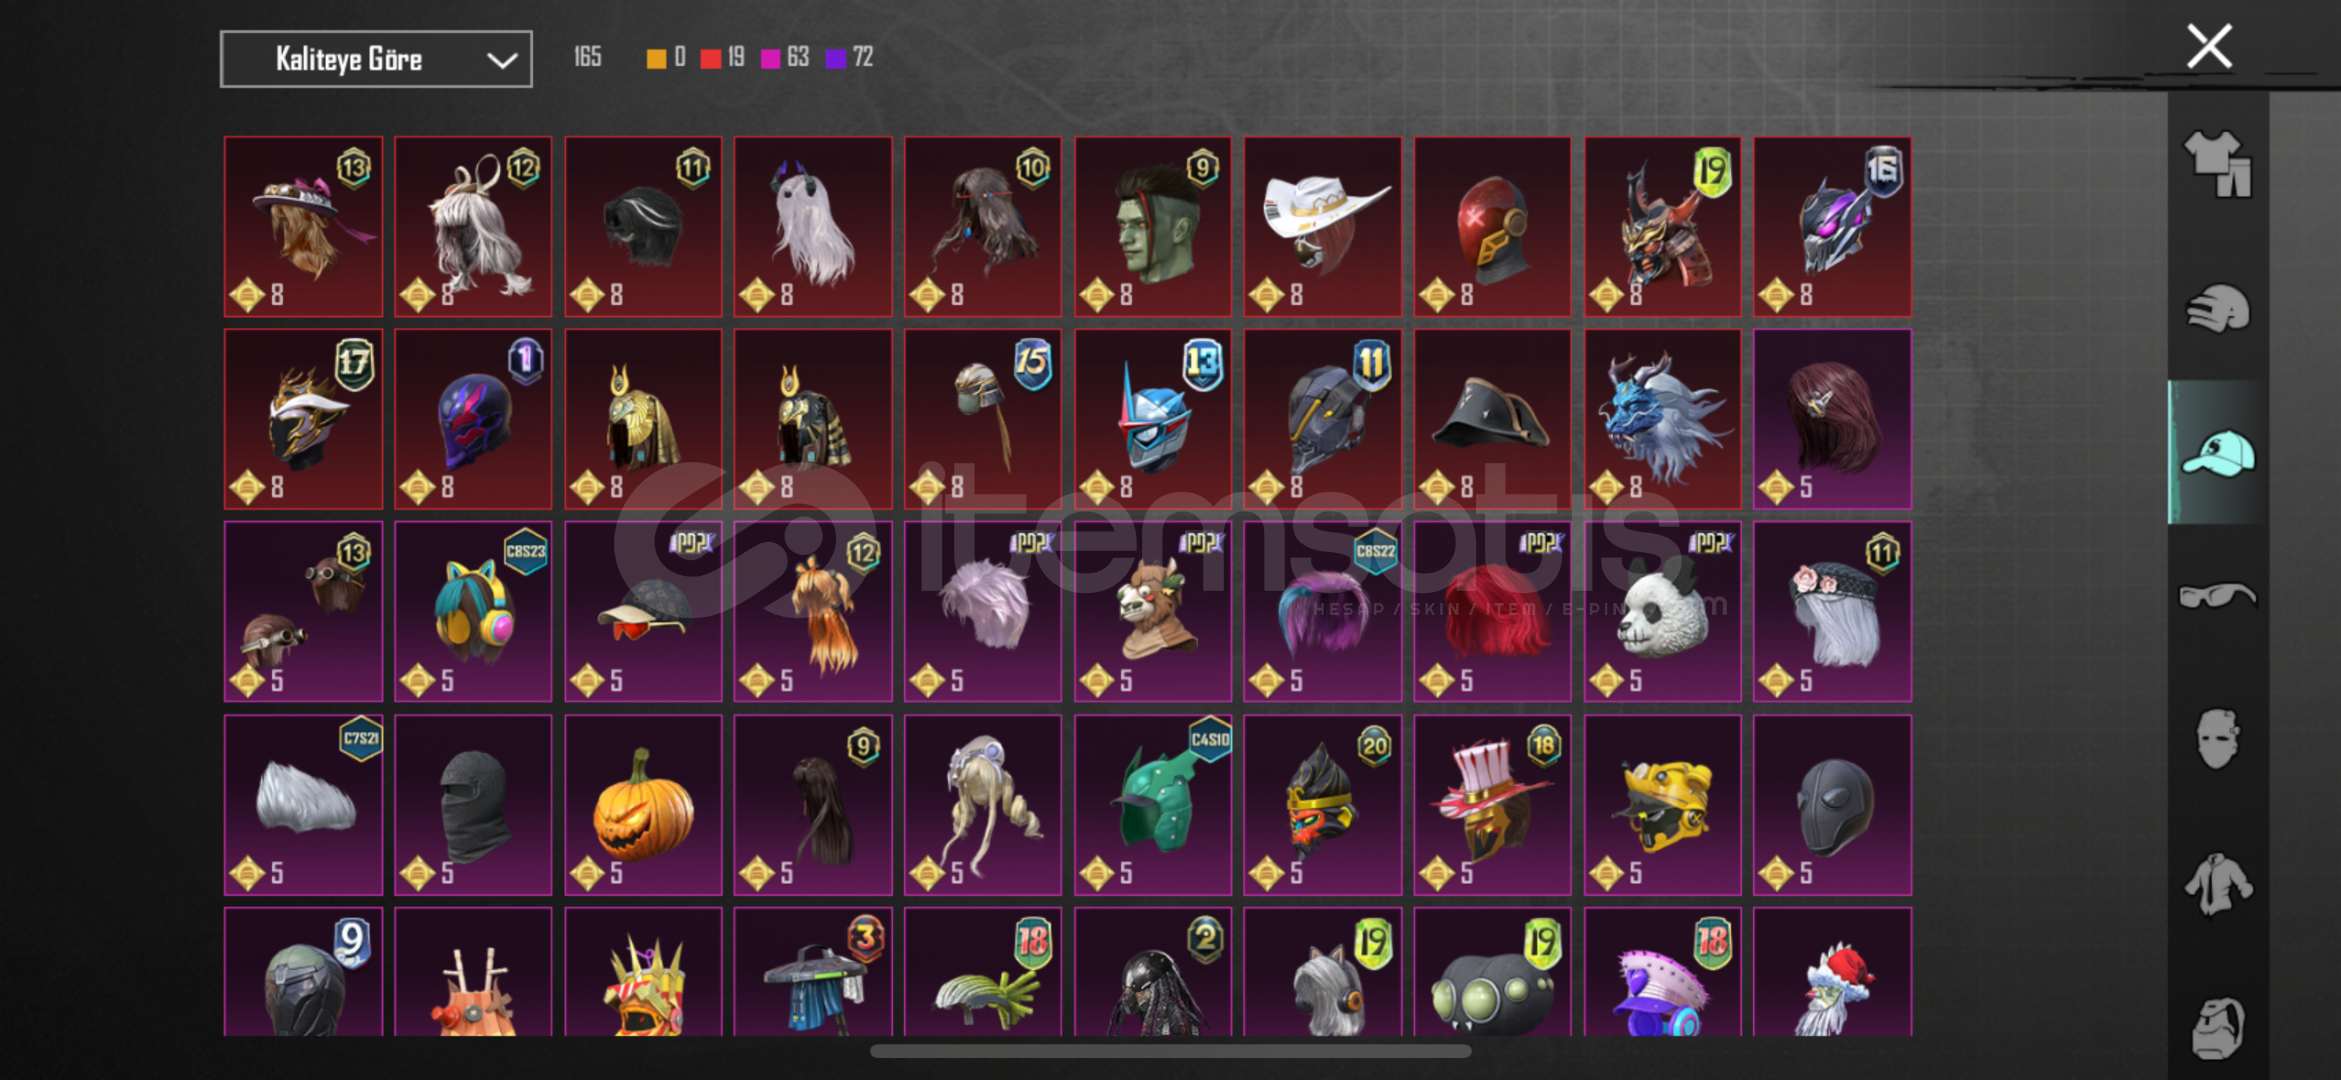This screenshot has height=1080, width=2341.
Task: Open the face mask category icon
Action: 2217,739
